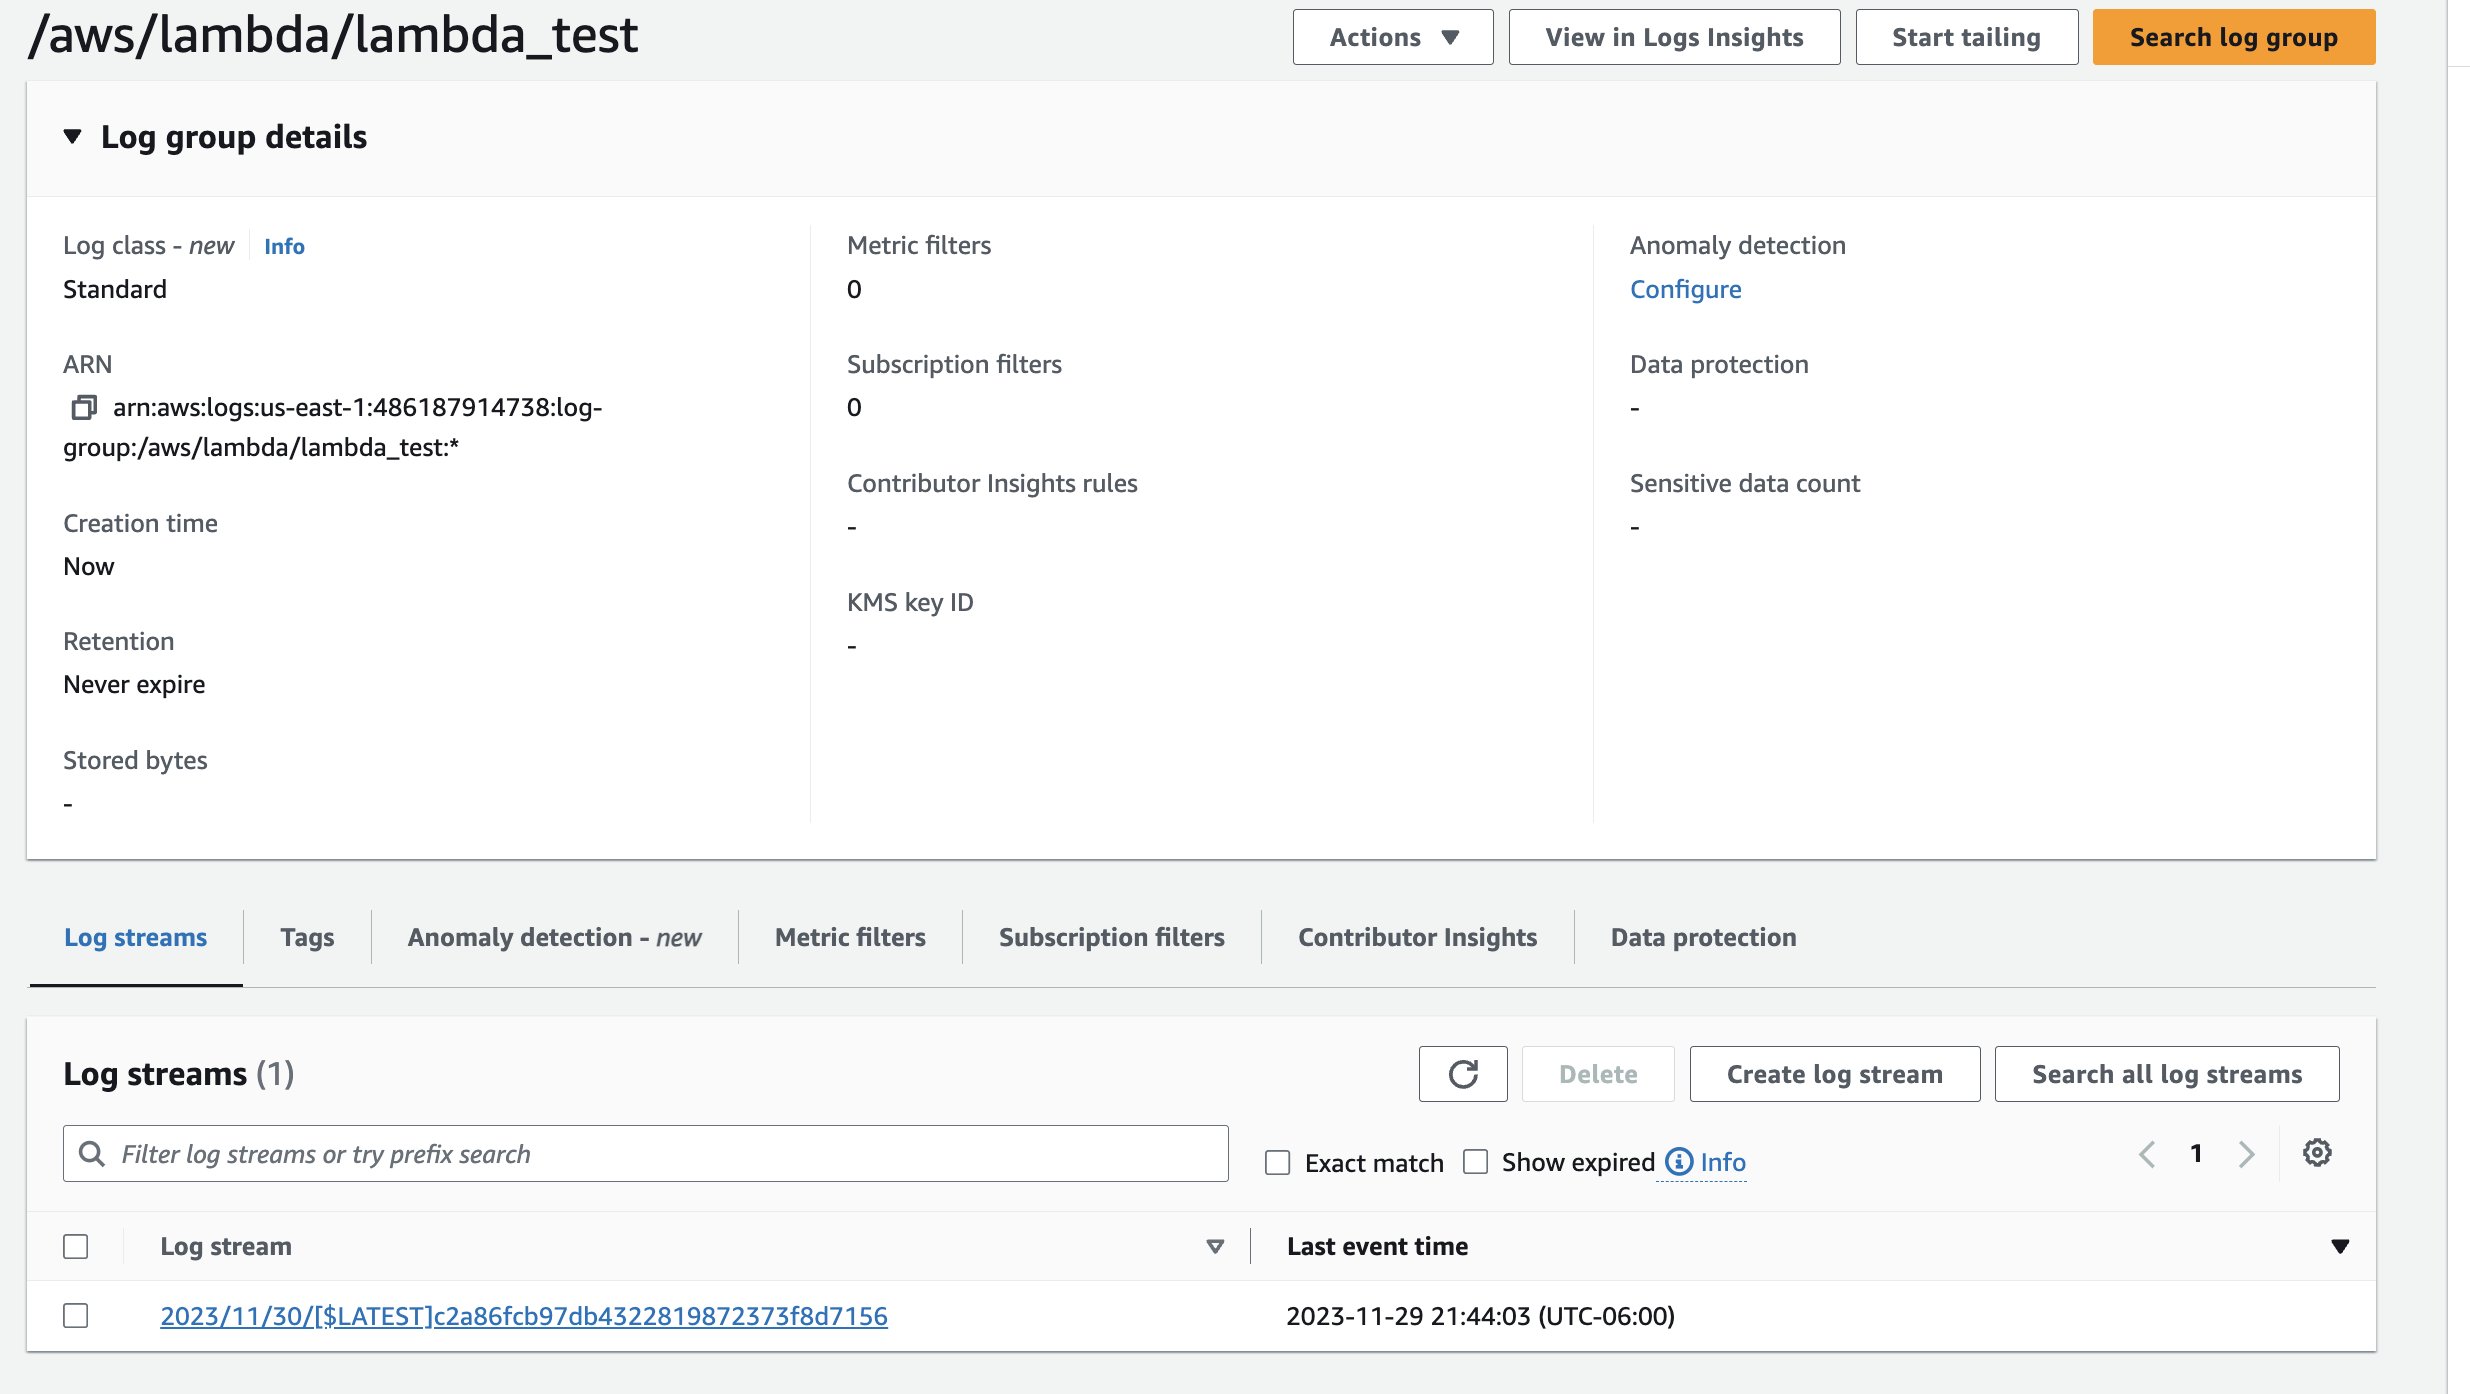Open the Subscription filters tab
The height and width of the screenshot is (1394, 2470).
point(1111,937)
